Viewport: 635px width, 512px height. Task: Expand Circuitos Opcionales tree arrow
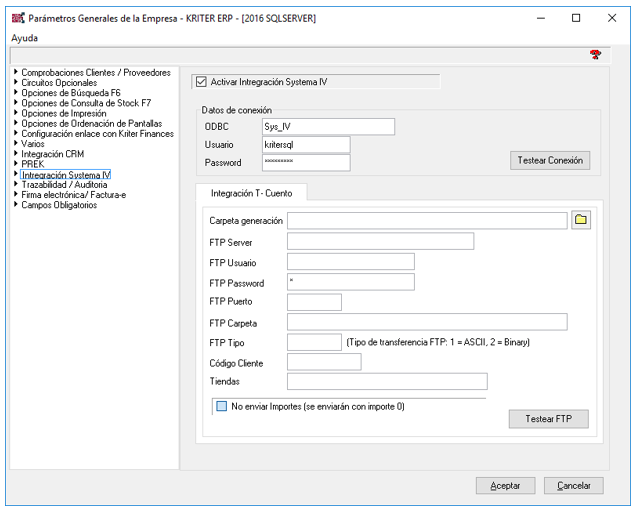tap(16, 82)
